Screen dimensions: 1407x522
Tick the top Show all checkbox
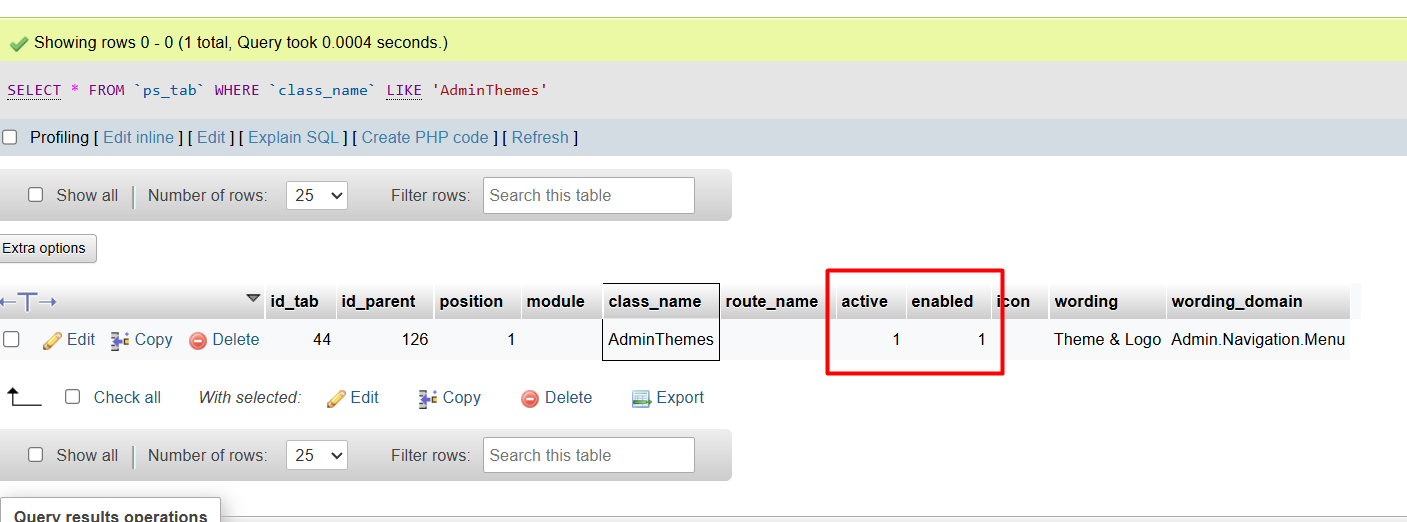point(36,195)
